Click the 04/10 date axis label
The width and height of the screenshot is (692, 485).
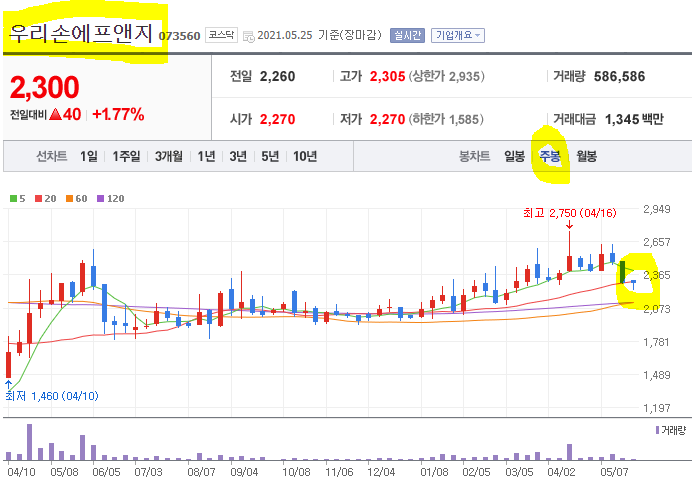[21, 472]
